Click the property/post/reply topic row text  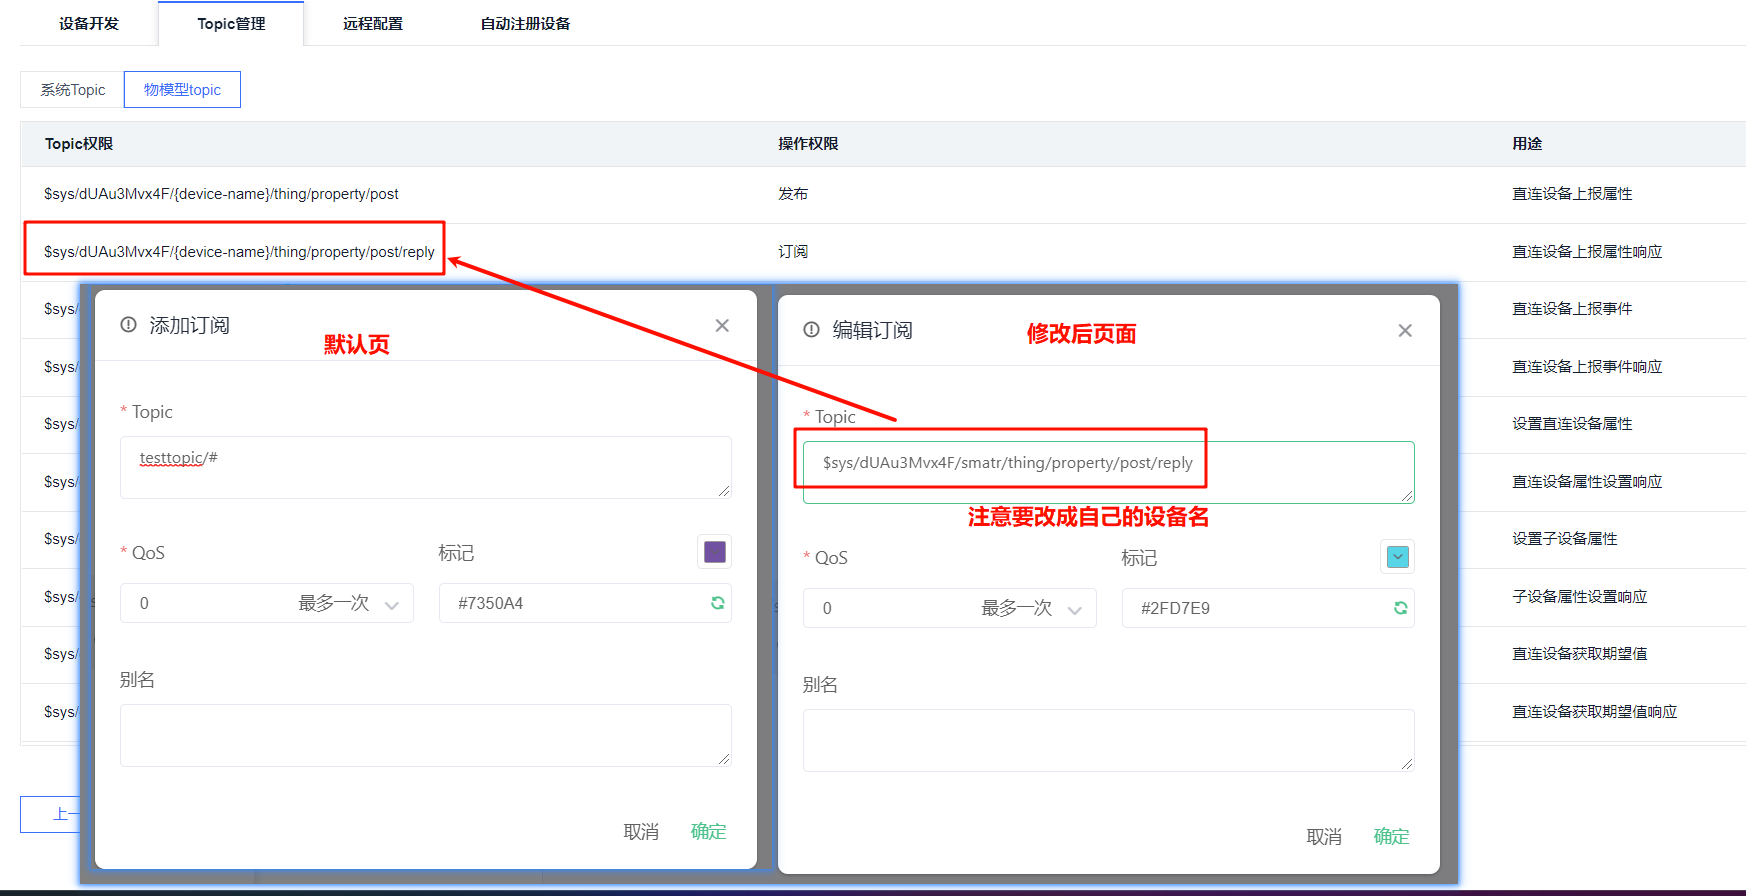coord(239,252)
